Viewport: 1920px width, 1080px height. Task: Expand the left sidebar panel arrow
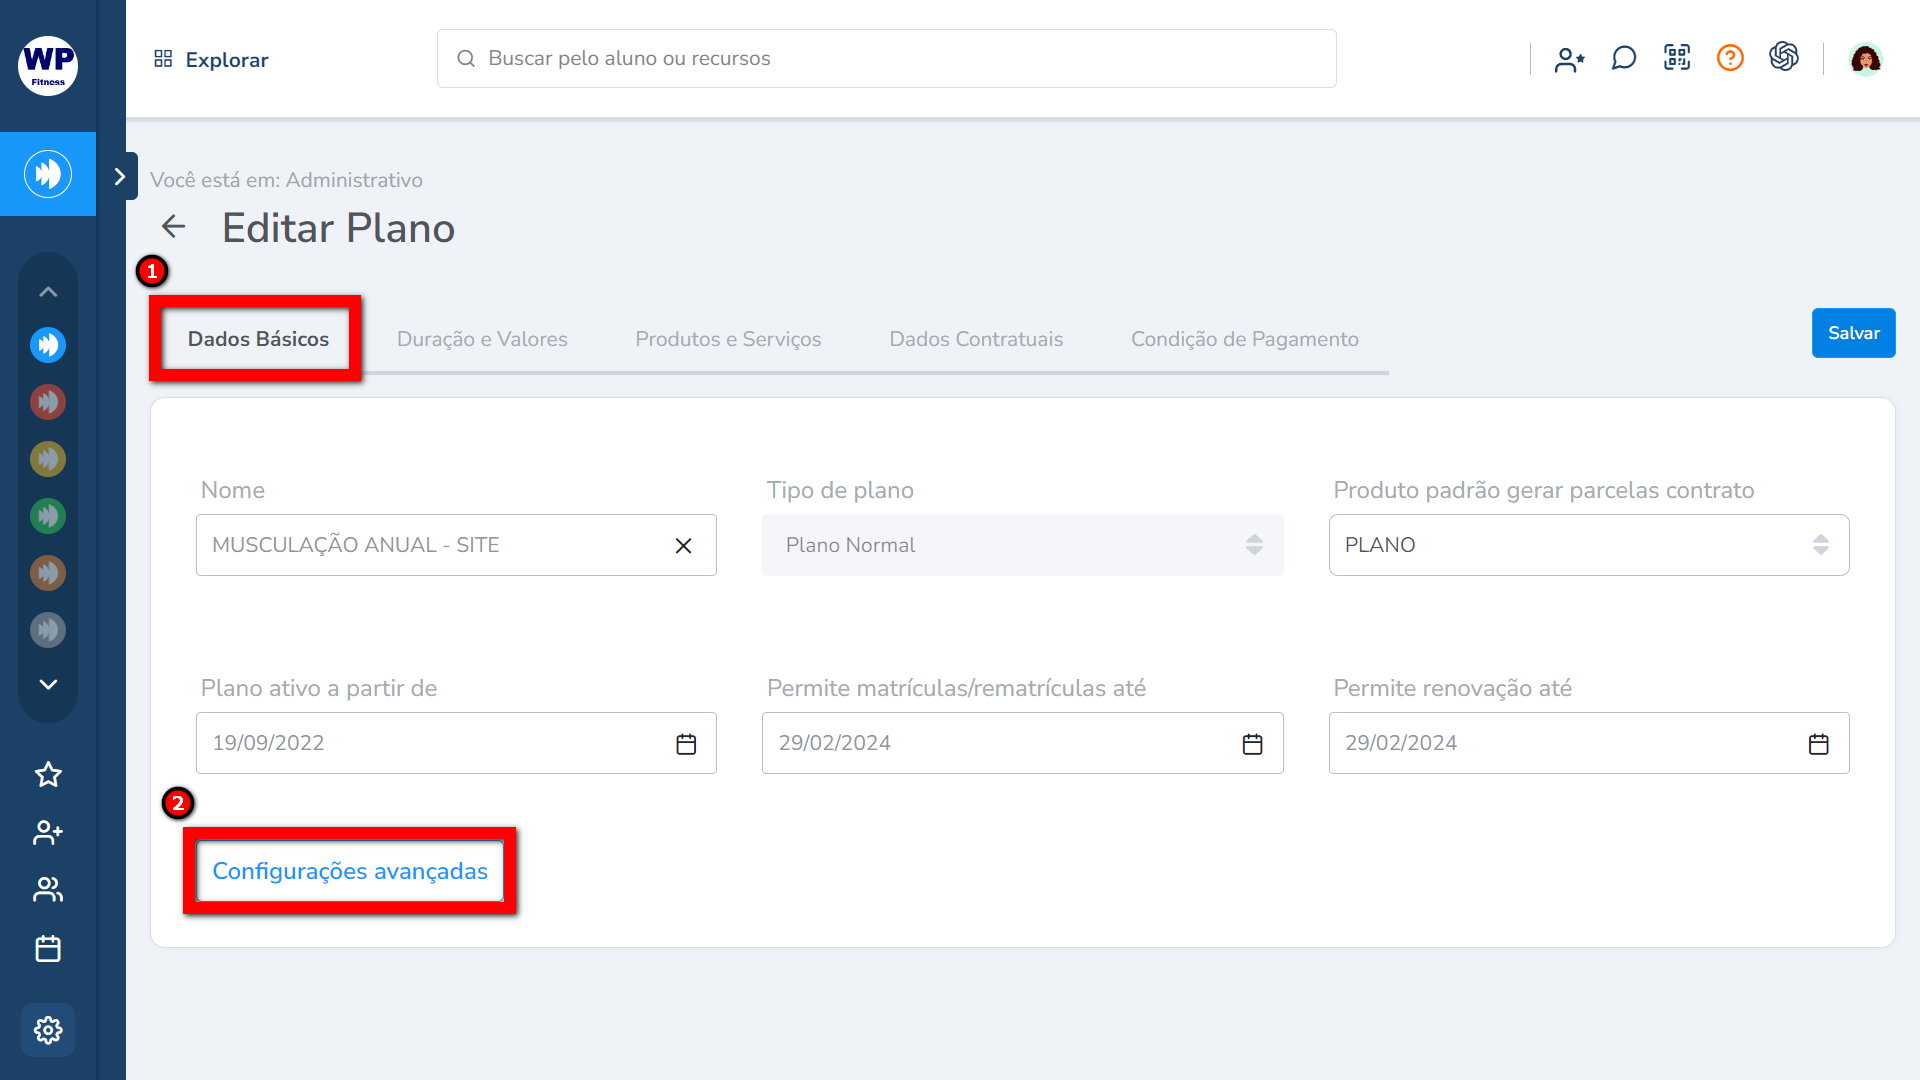[x=120, y=177]
